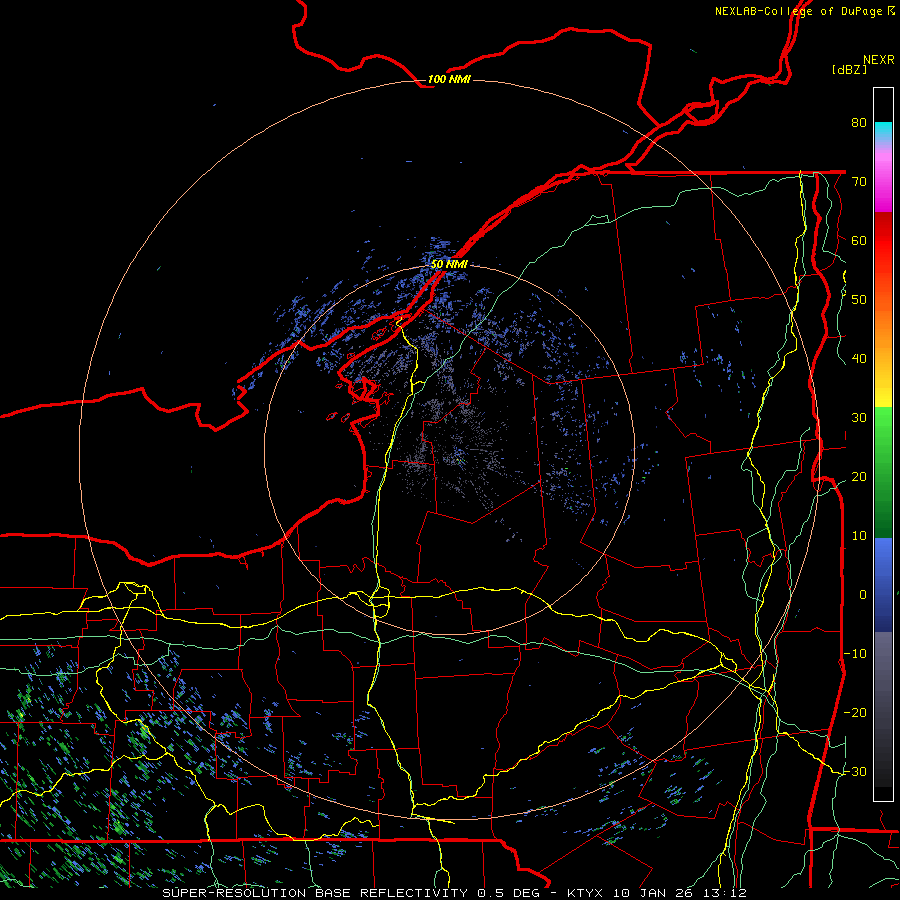Click the 20 value on the dBZ scale

click(x=859, y=477)
